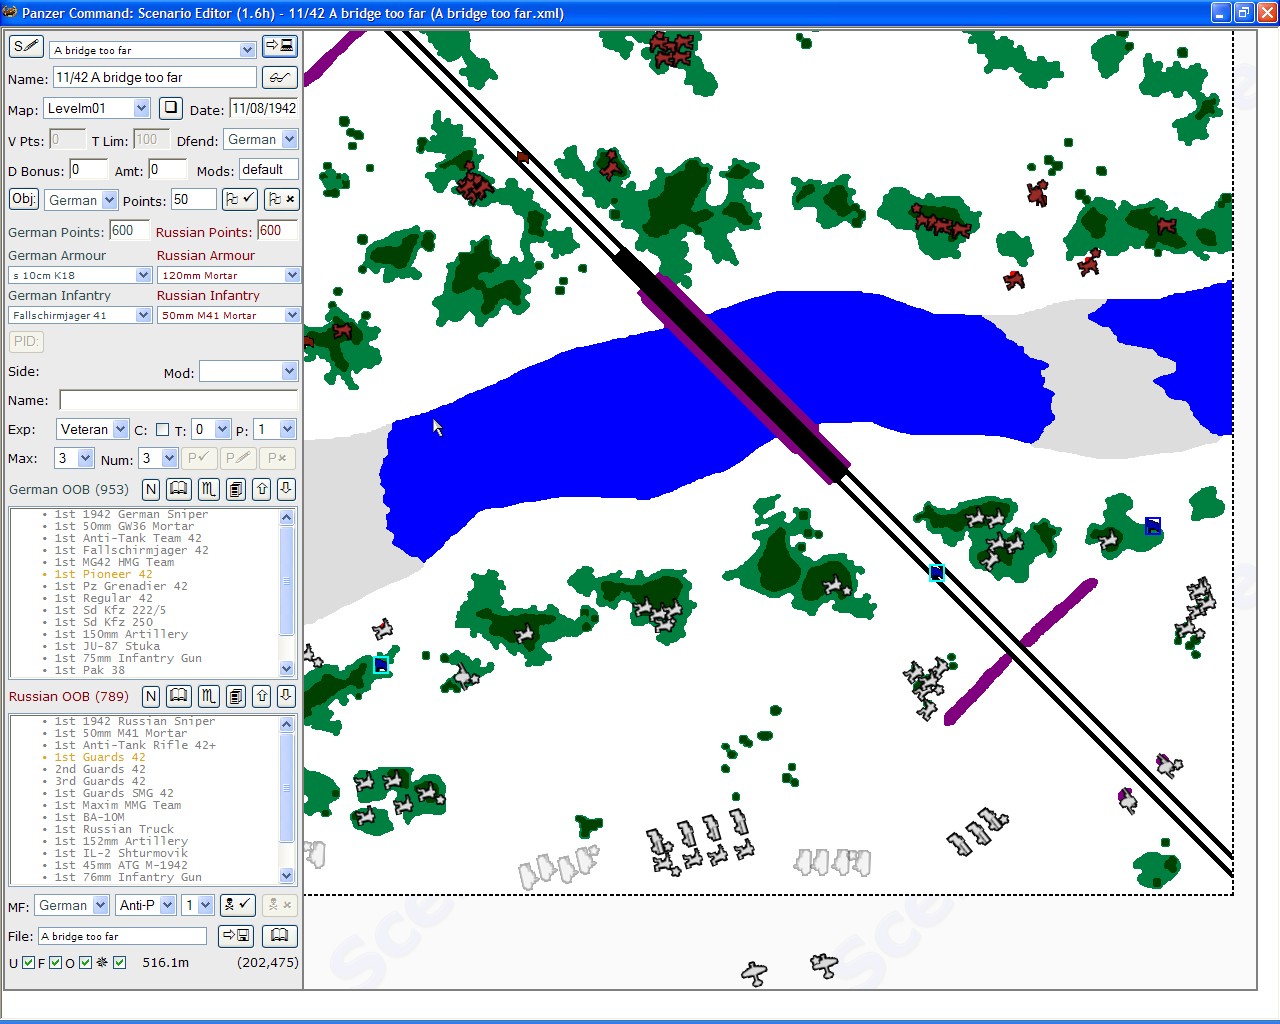Select '1st BA-10M' in Russian OOB
This screenshot has width=1280, height=1024.
point(89,817)
